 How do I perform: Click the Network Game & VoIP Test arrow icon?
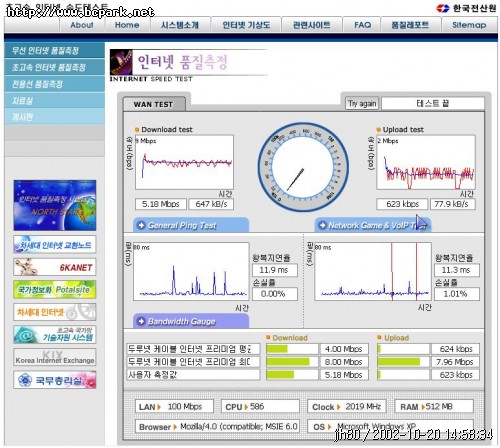click(x=322, y=225)
